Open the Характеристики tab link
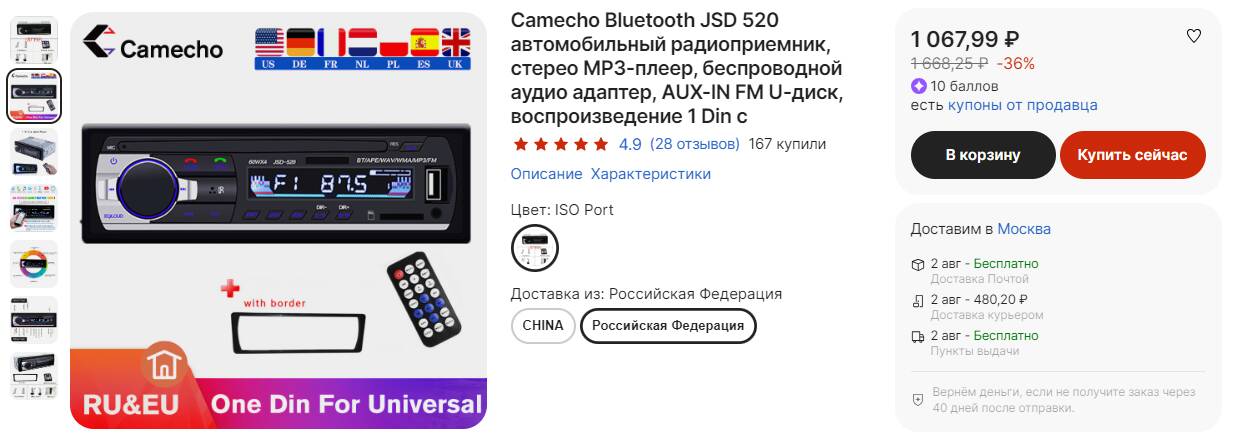Viewport: 1235px width, 436px height. 651,174
